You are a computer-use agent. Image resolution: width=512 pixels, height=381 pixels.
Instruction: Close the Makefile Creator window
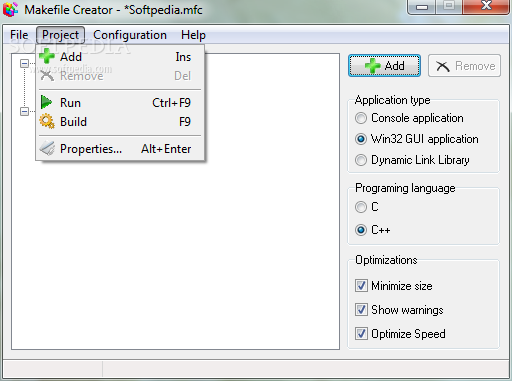point(486,6)
